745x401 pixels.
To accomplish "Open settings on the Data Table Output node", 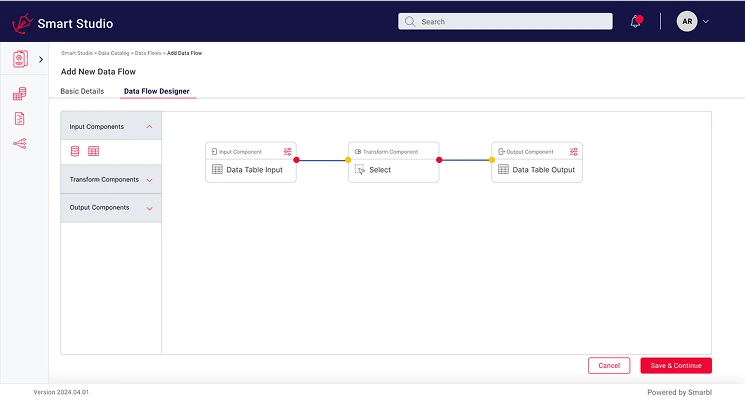I will pos(574,152).
